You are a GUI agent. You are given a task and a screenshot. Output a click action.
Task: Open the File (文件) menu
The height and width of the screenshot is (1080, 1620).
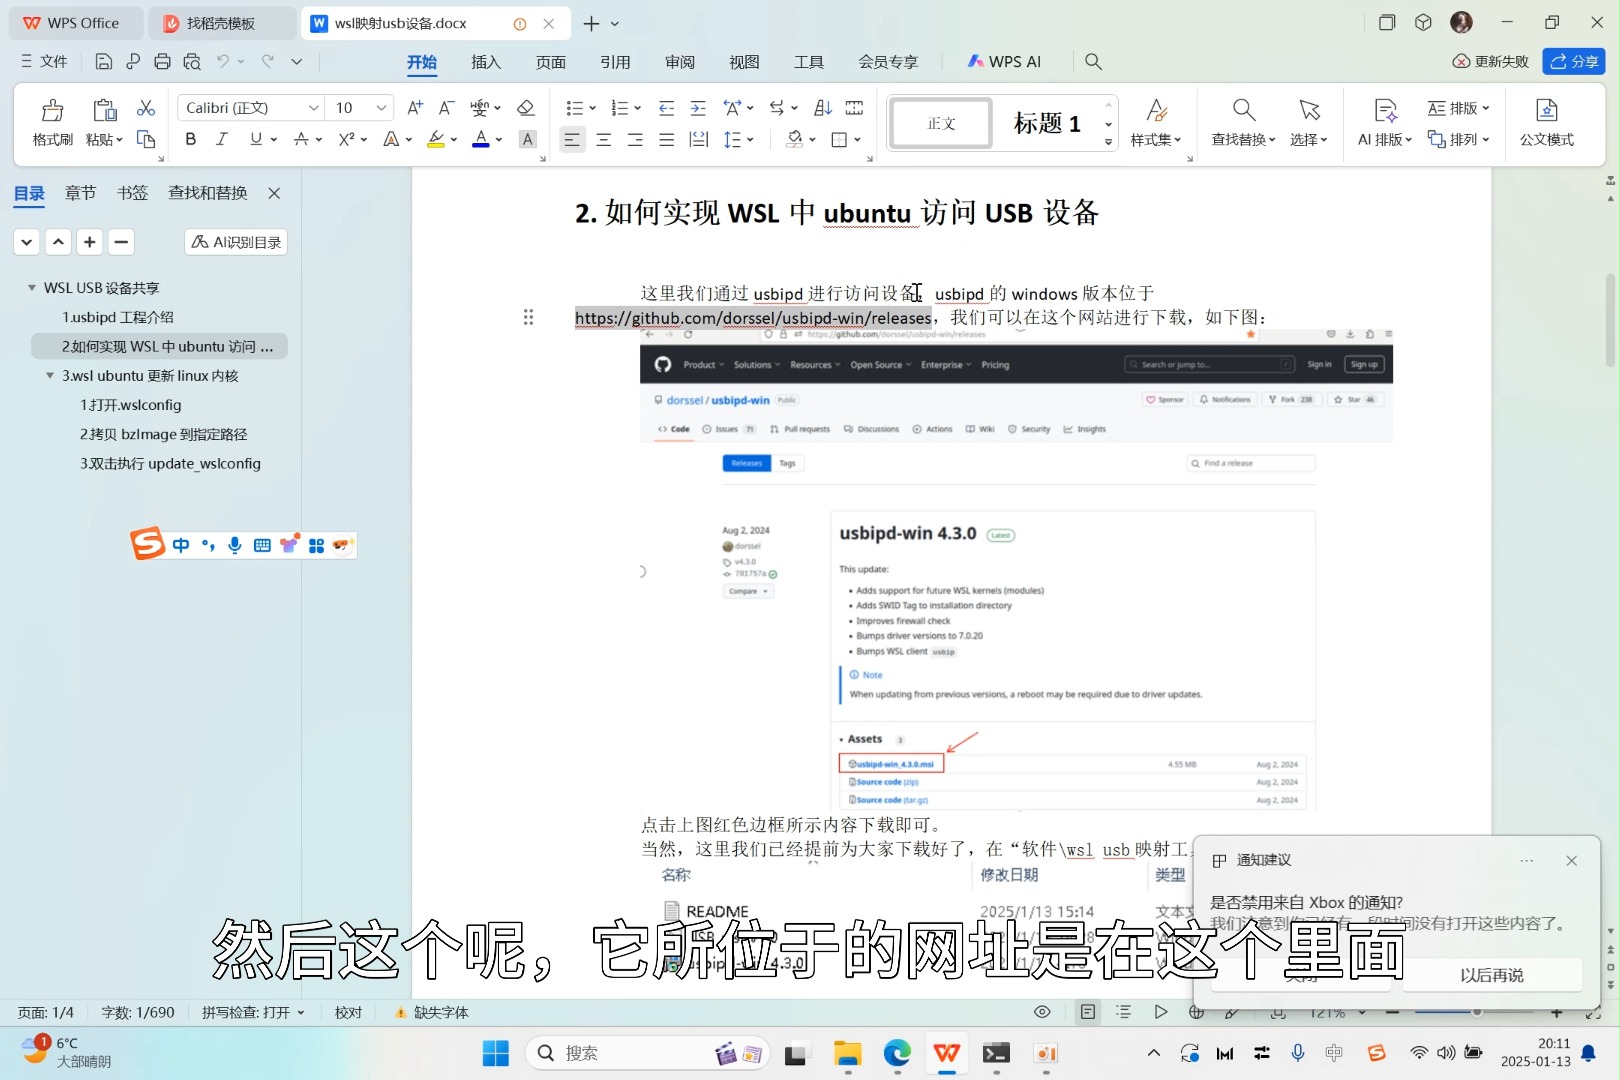coord(44,62)
